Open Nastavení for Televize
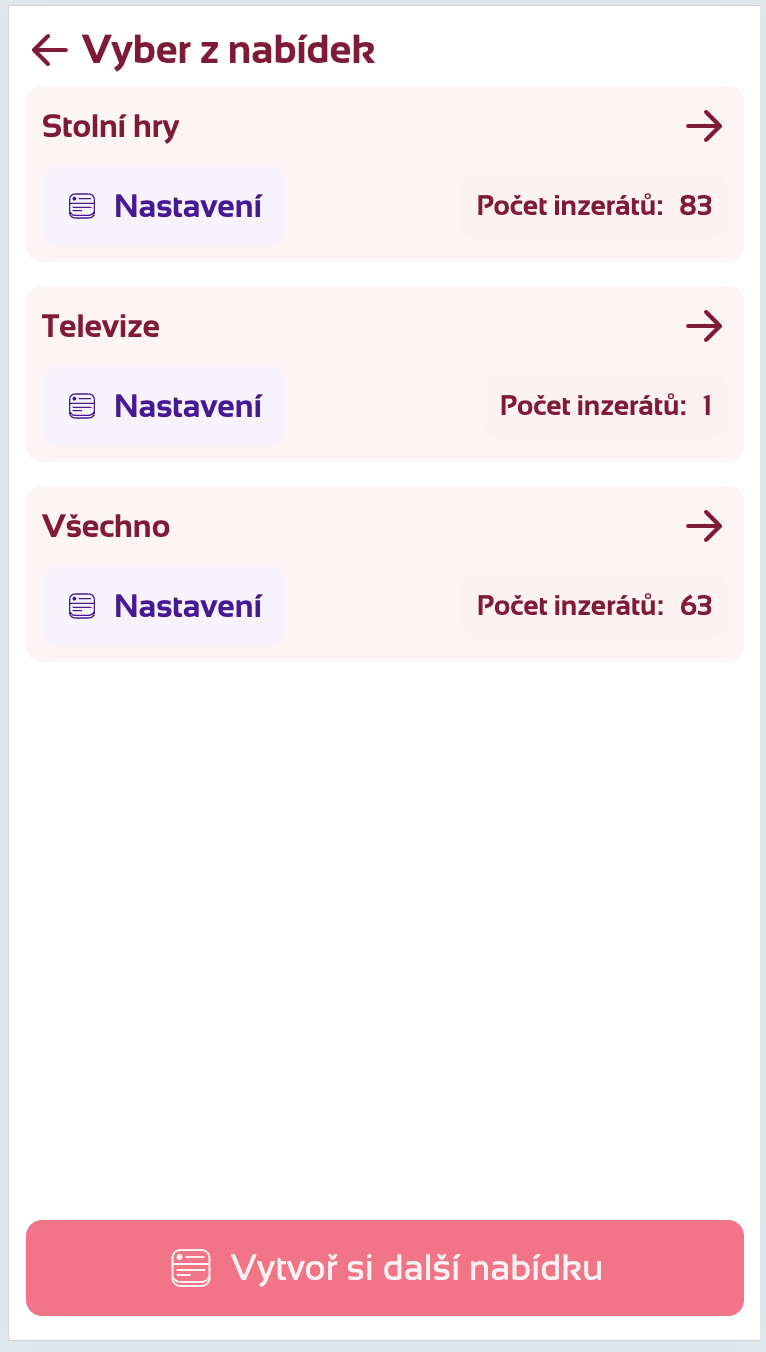The width and height of the screenshot is (766, 1352). (x=163, y=406)
